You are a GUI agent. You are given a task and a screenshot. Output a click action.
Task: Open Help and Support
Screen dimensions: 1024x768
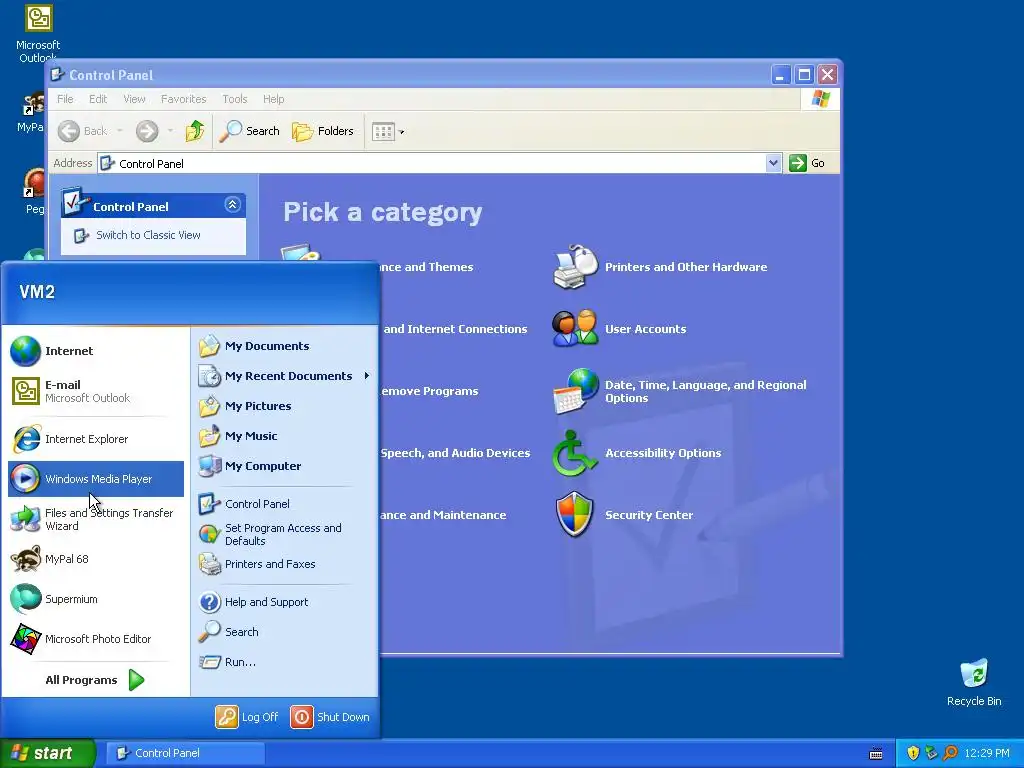(284, 601)
